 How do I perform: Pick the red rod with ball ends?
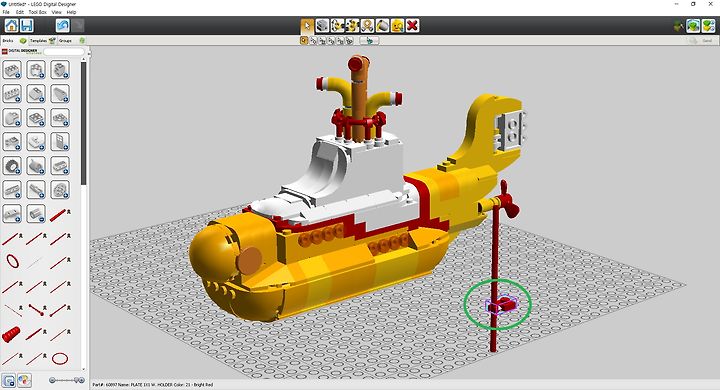tap(36, 310)
